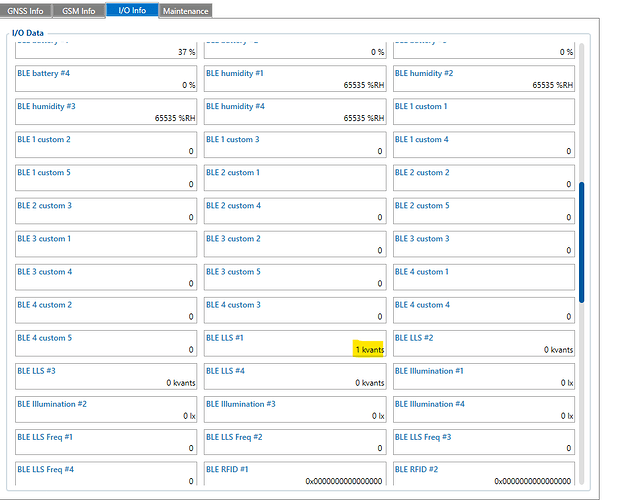Select the BLE humidity #1 value box
Screen dimensions: 627x500
(295, 79)
